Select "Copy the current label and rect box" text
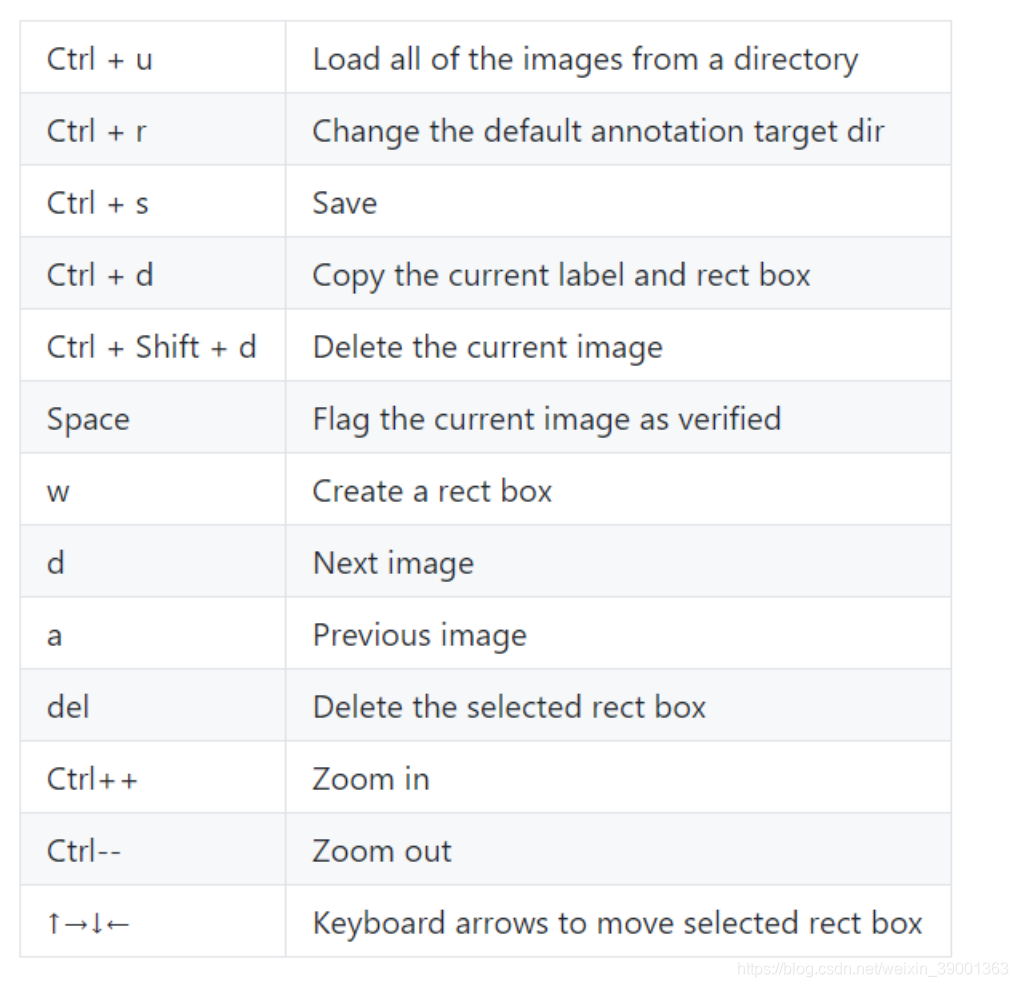The image size is (1018, 987). click(561, 275)
